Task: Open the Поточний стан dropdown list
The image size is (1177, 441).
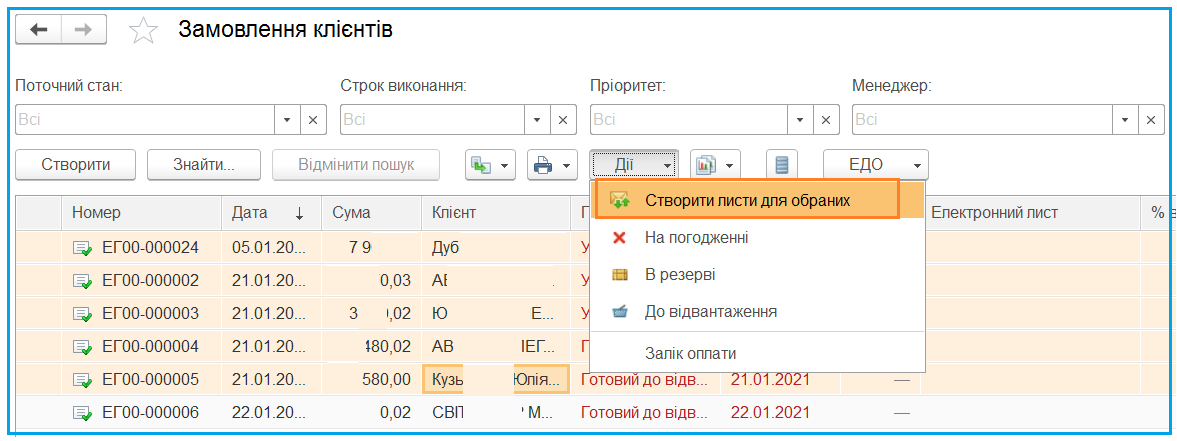Action: (287, 119)
